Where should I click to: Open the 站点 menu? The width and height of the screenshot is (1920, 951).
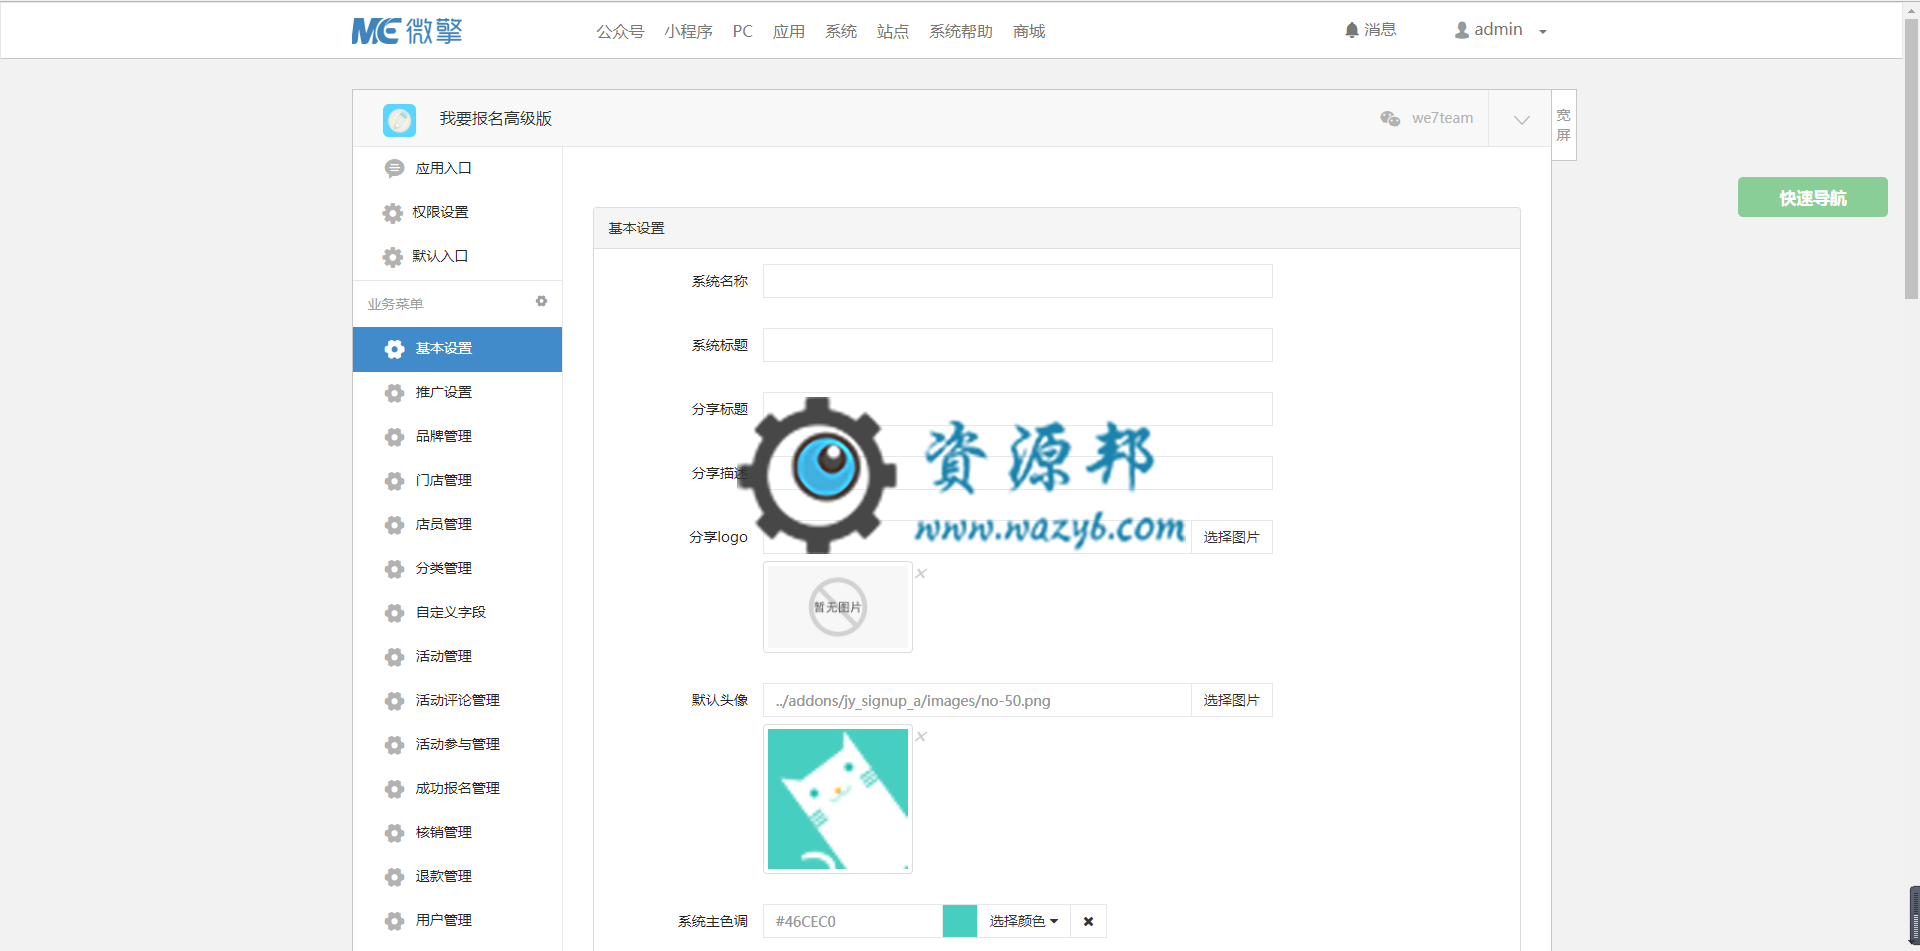pos(892,31)
